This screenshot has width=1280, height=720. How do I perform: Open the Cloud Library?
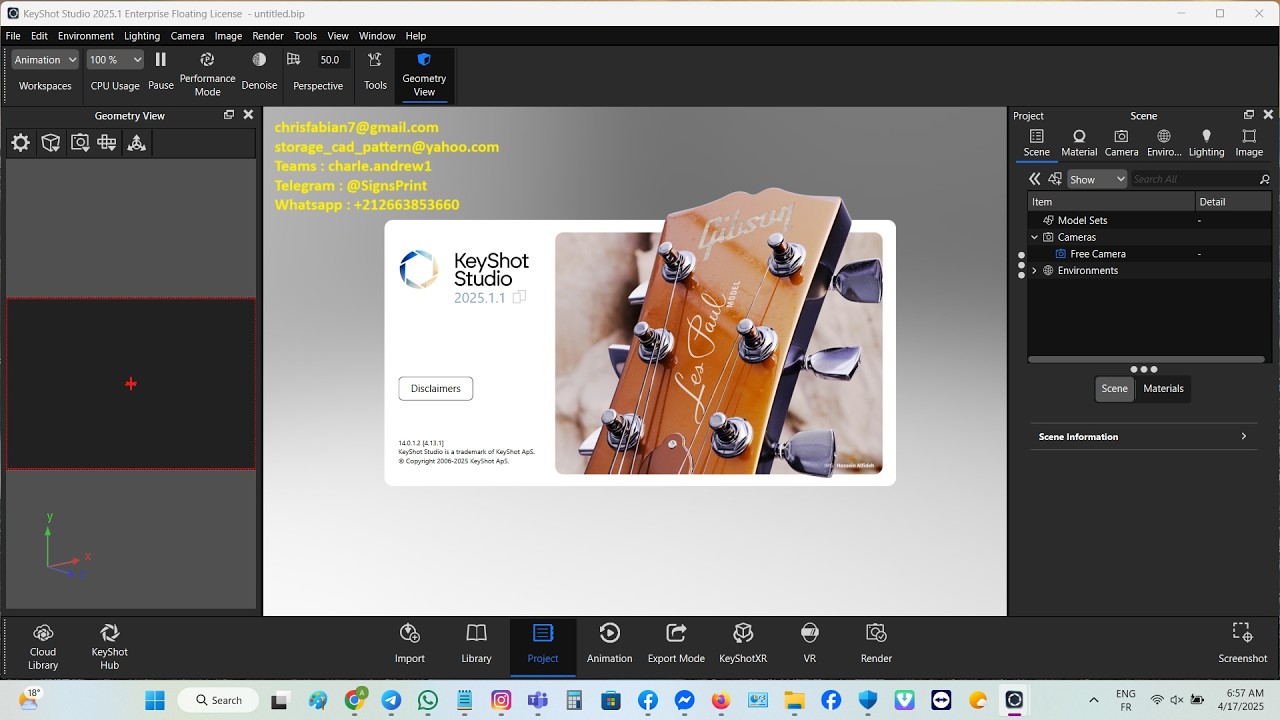click(43, 646)
